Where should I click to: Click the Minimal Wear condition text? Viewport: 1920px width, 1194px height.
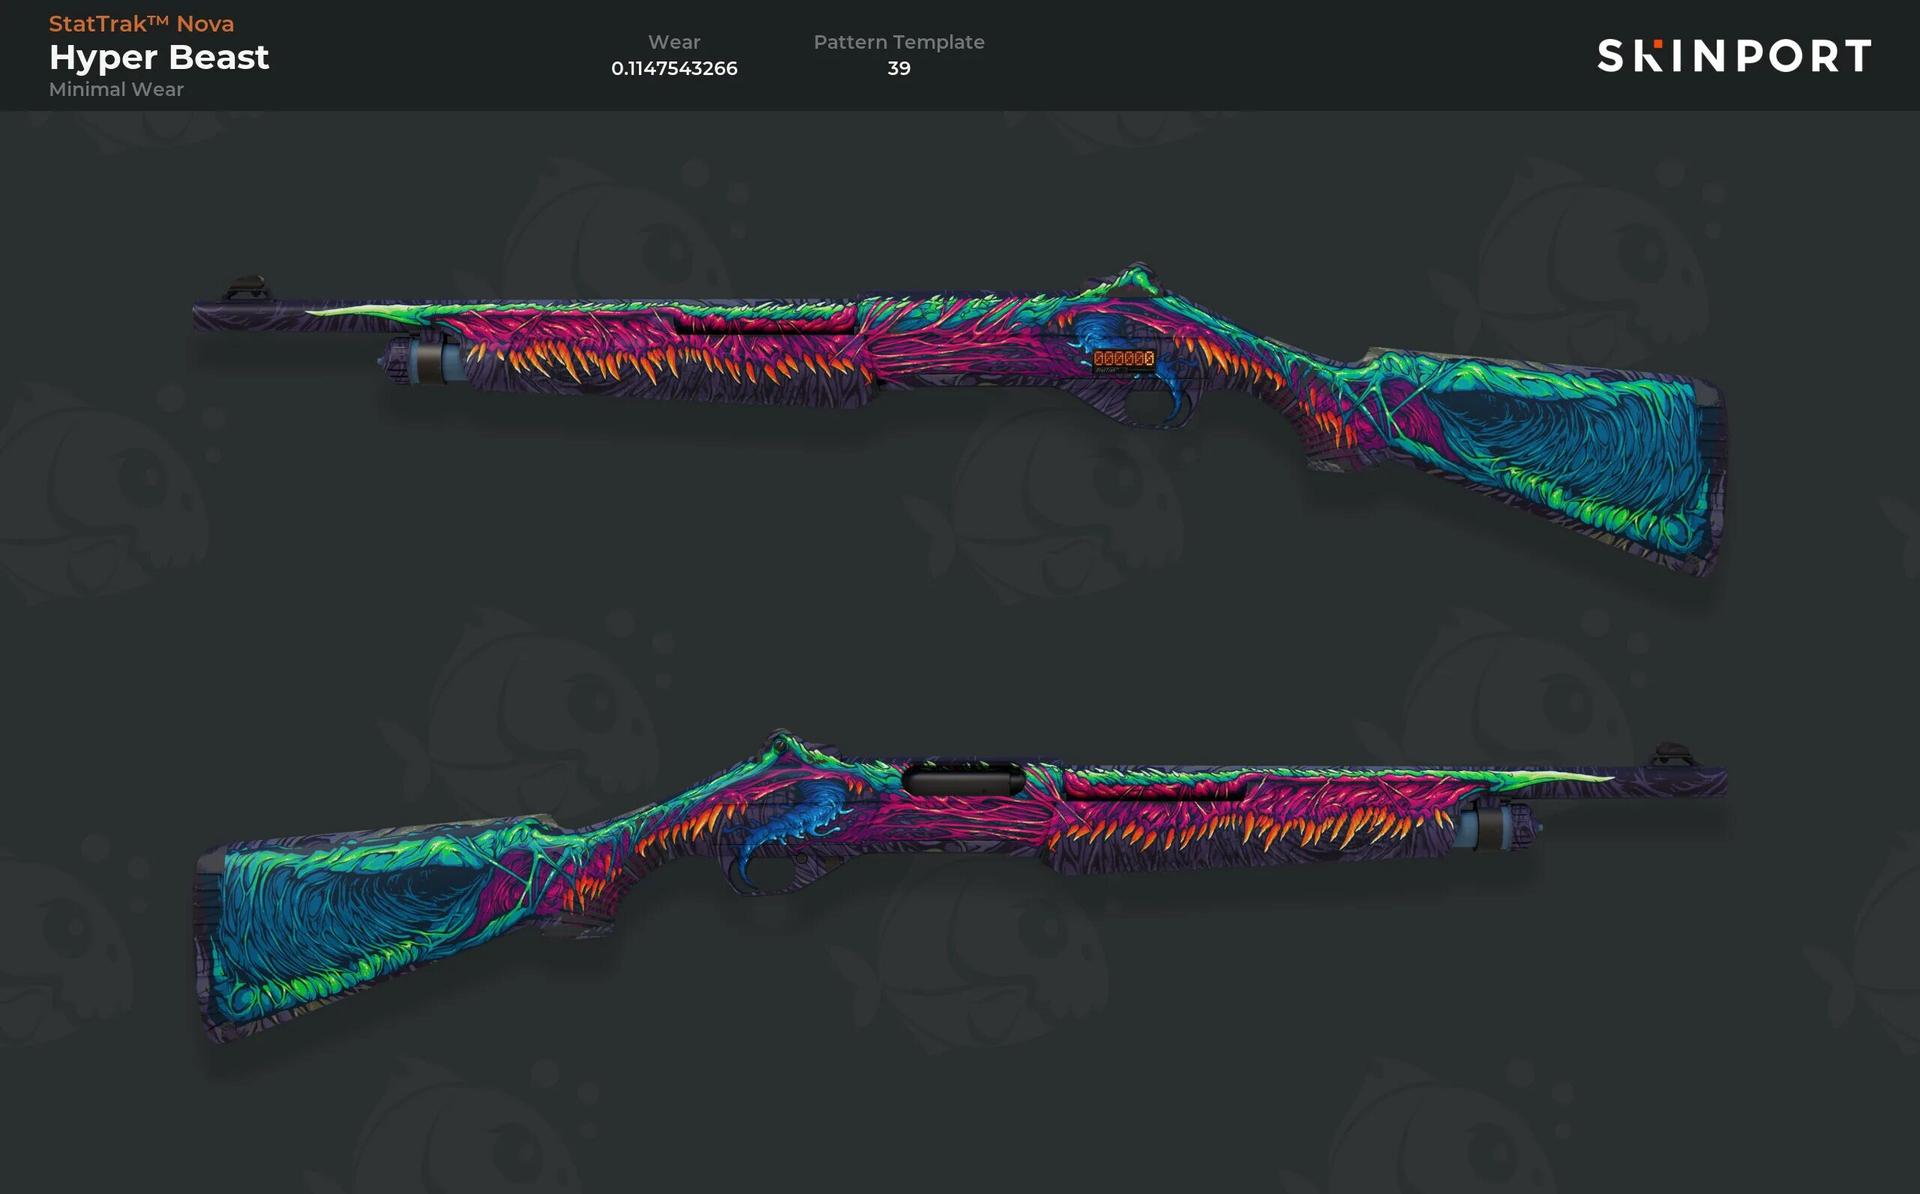pos(116,89)
